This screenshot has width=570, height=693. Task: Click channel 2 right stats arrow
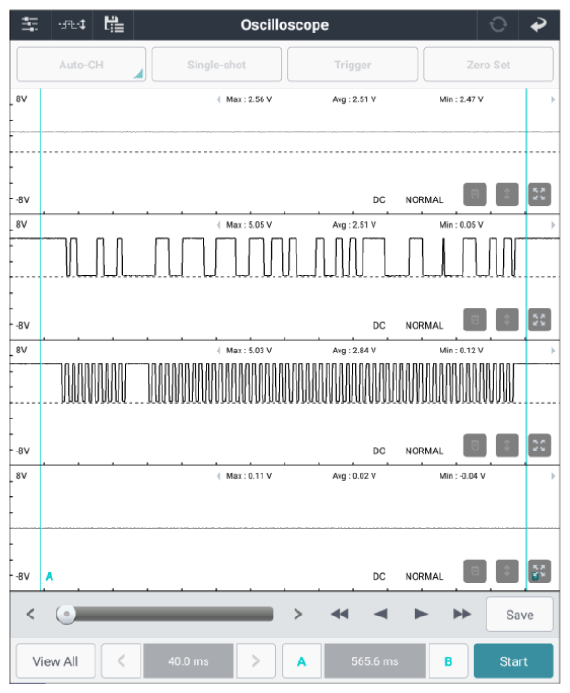553,225
